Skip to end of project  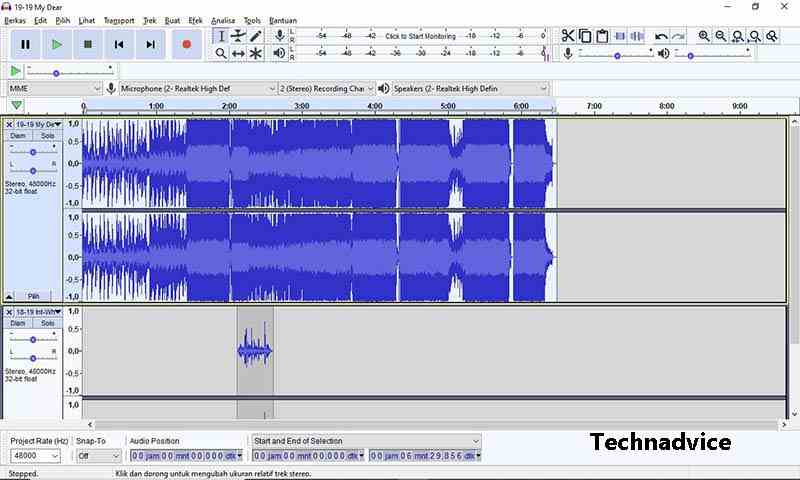click(150, 44)
